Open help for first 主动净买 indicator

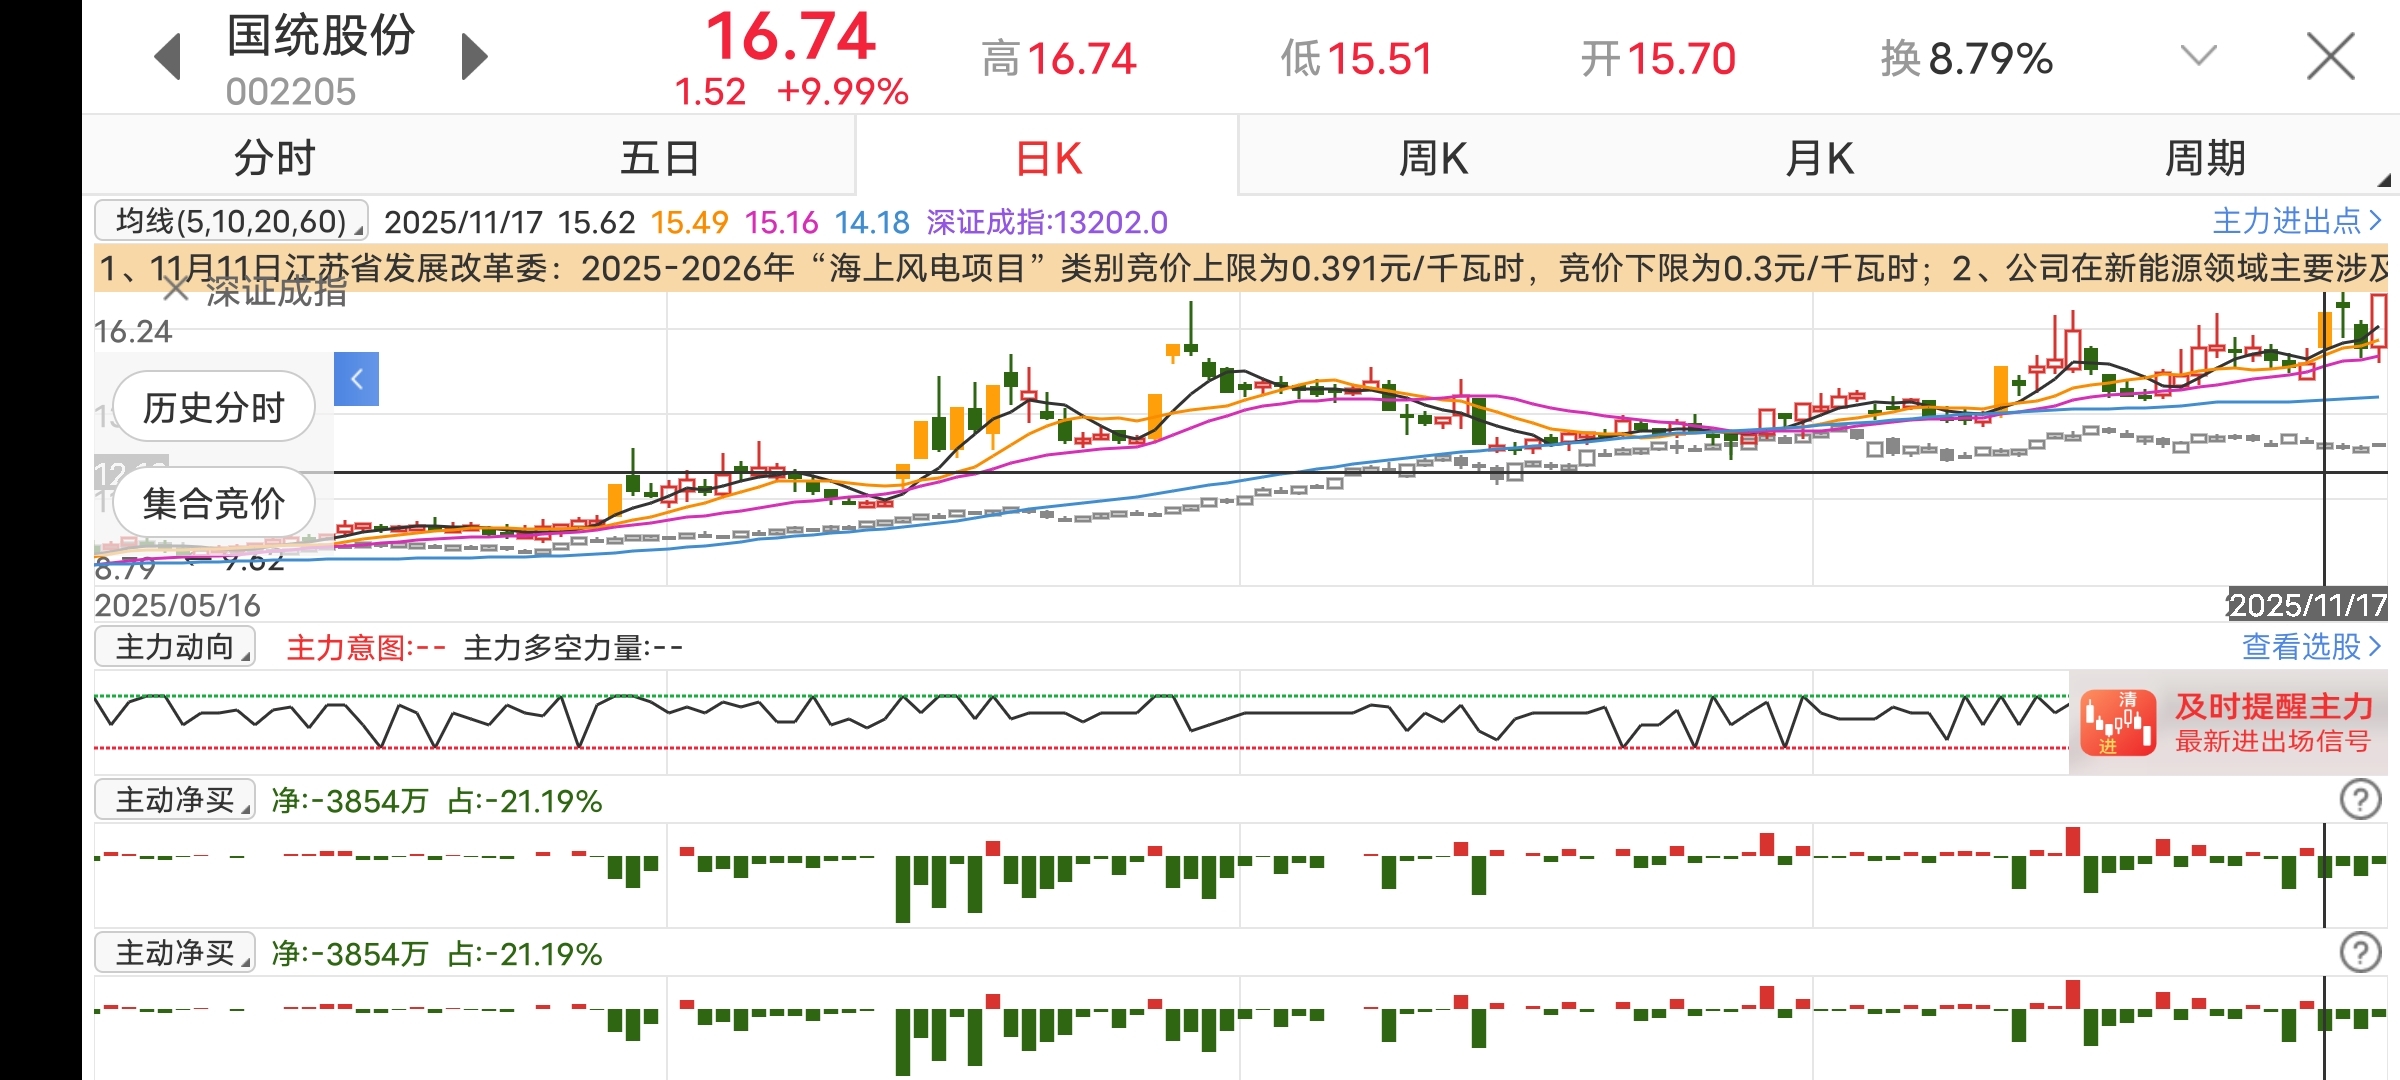click(2360, 800)
